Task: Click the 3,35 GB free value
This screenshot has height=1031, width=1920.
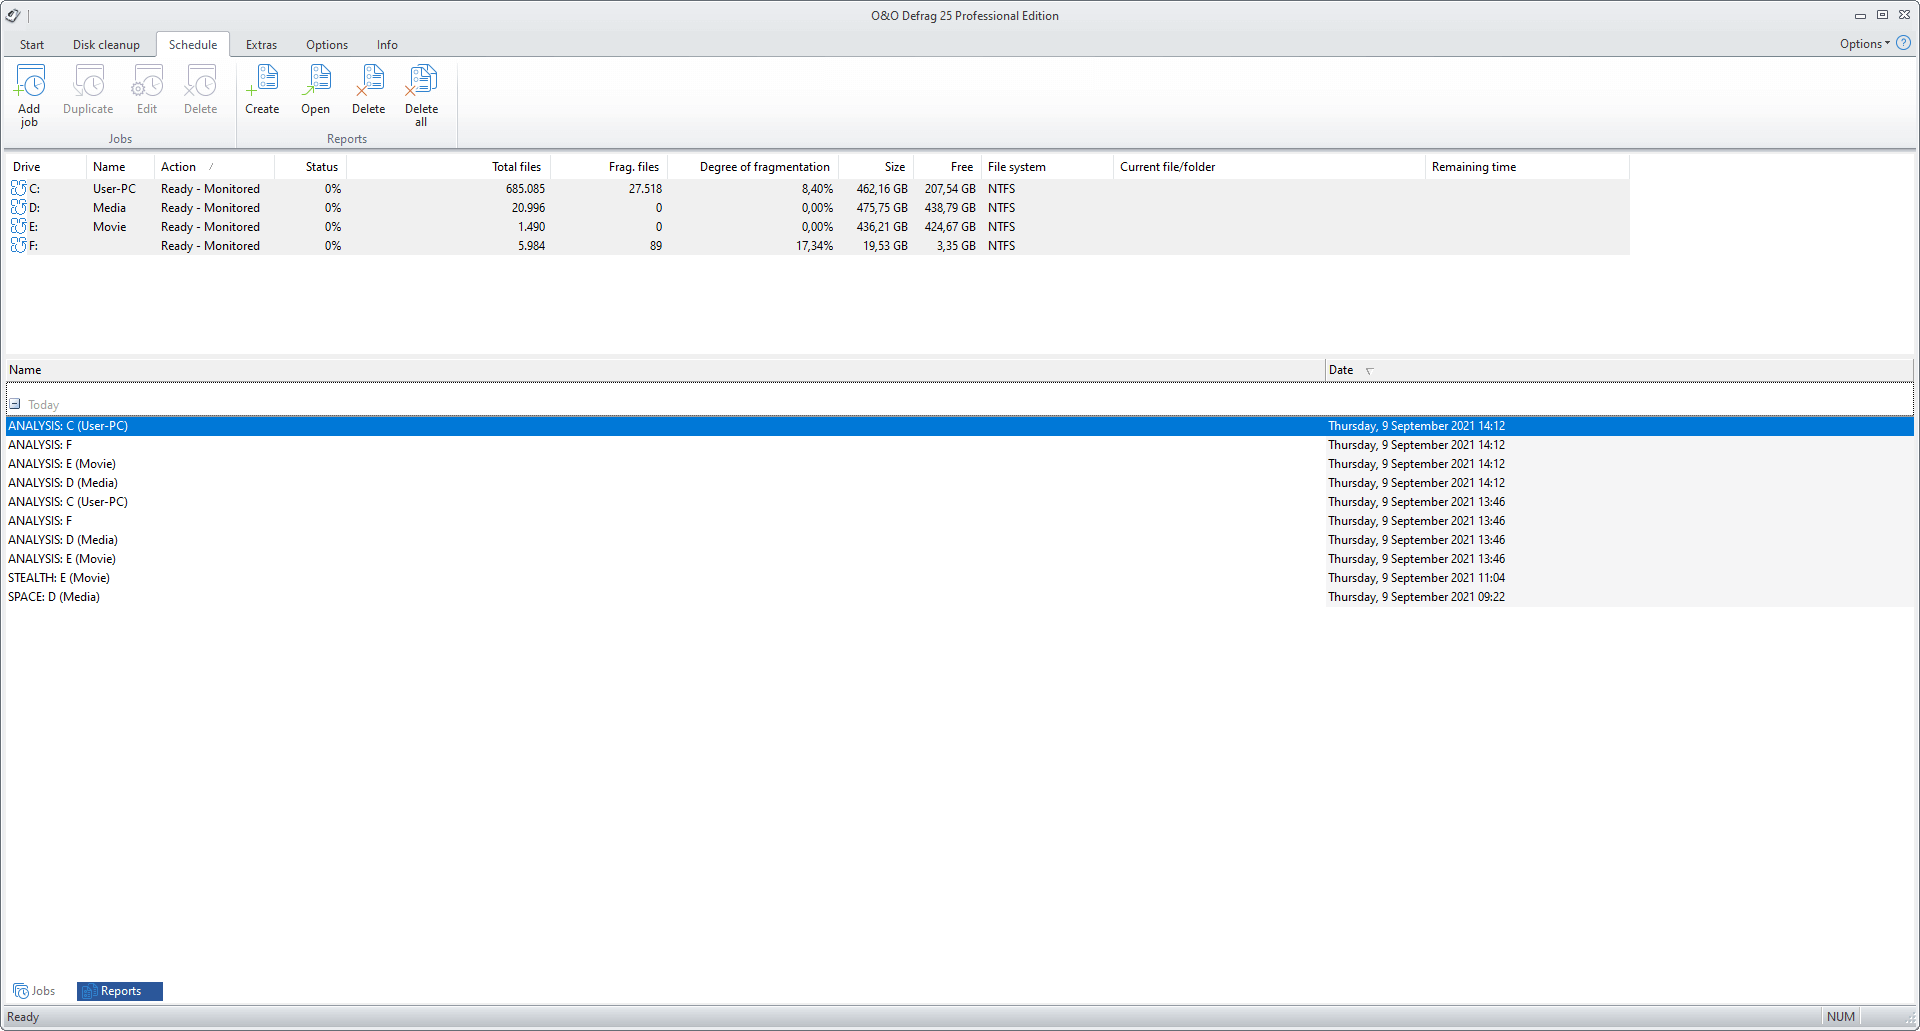Action: tap(956, 246)
